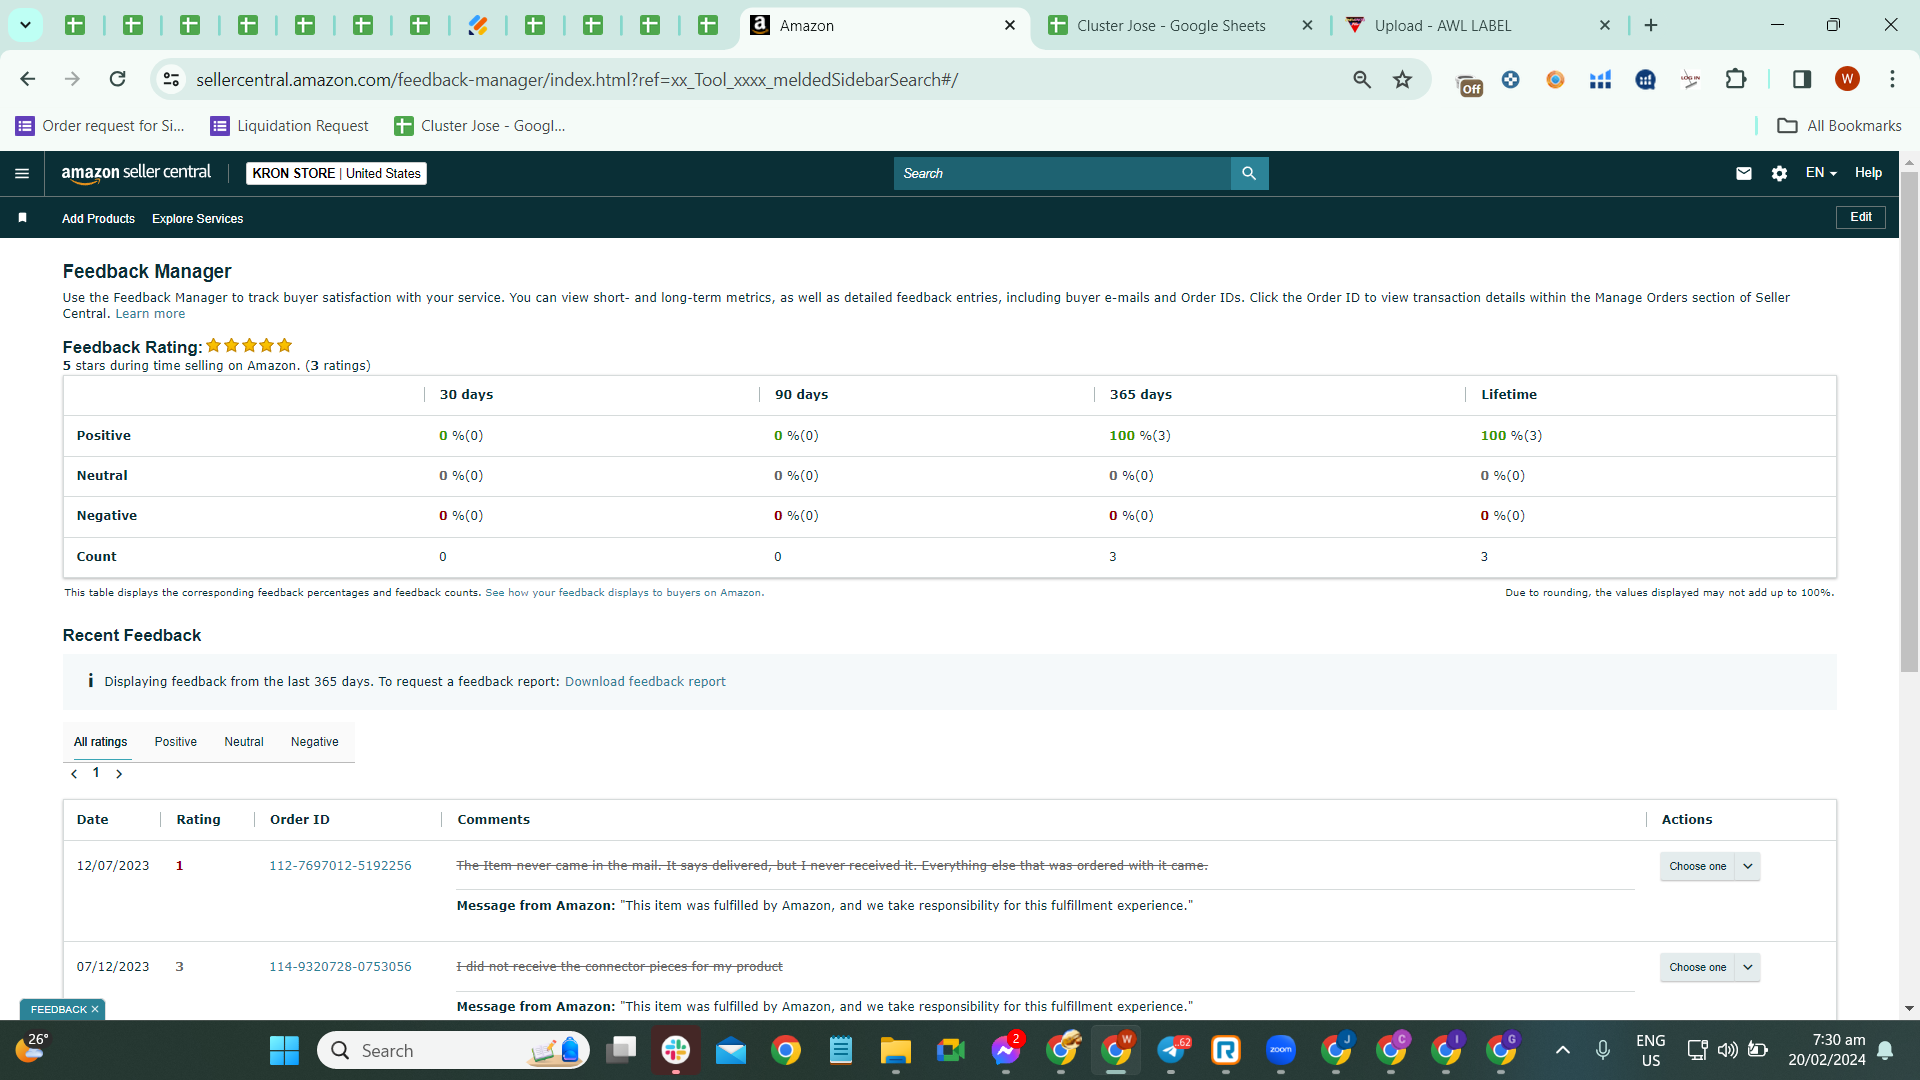Open Choose one dropdown for order 114-9320728-0753056

pos(1709,967)
